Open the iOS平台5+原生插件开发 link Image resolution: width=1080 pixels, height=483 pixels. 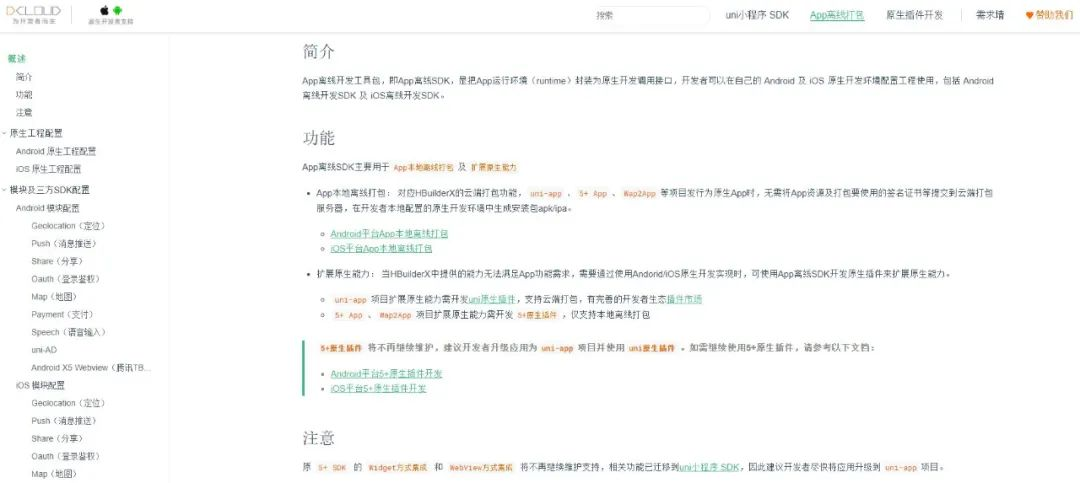(x=378, y=389)
